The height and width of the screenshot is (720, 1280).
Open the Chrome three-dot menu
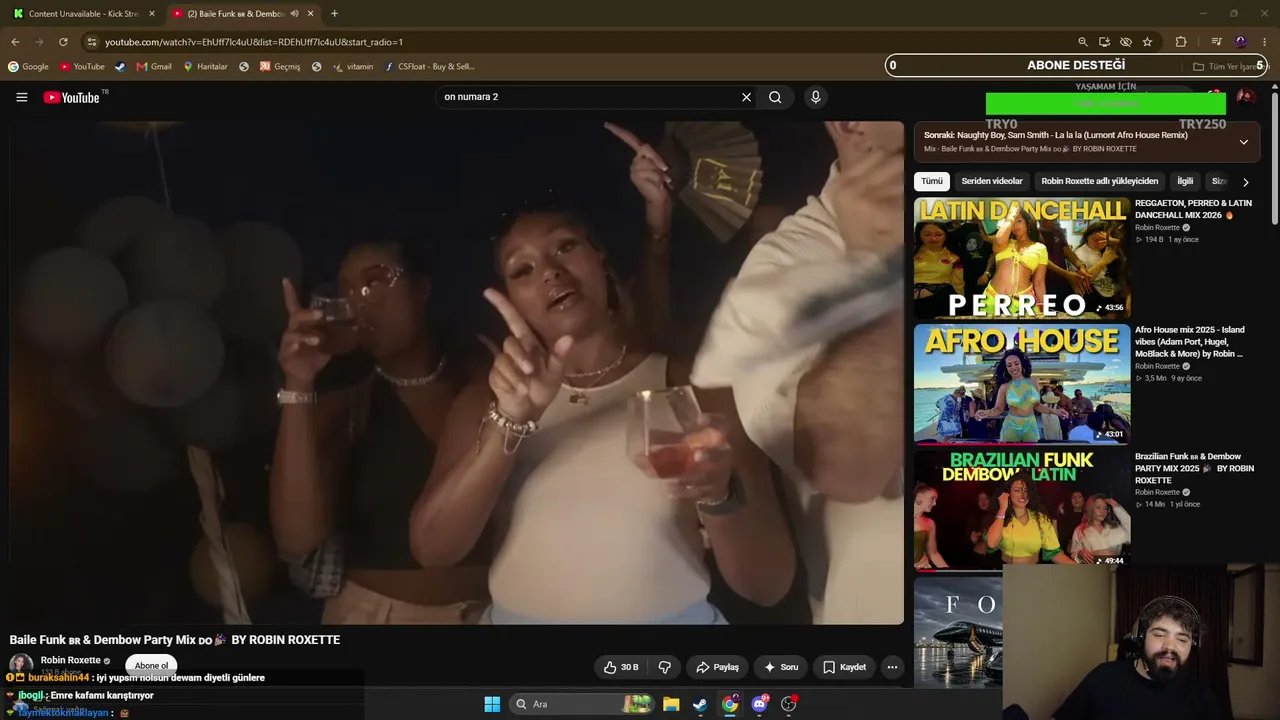click(x=1265, y=42)
